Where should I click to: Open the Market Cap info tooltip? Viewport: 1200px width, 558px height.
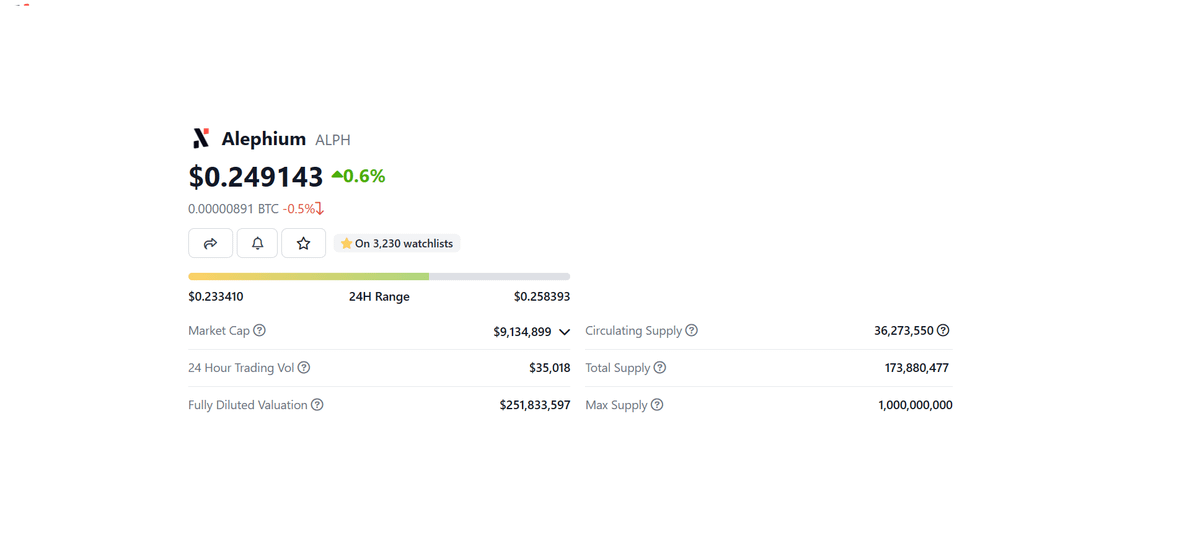point(260,331)
